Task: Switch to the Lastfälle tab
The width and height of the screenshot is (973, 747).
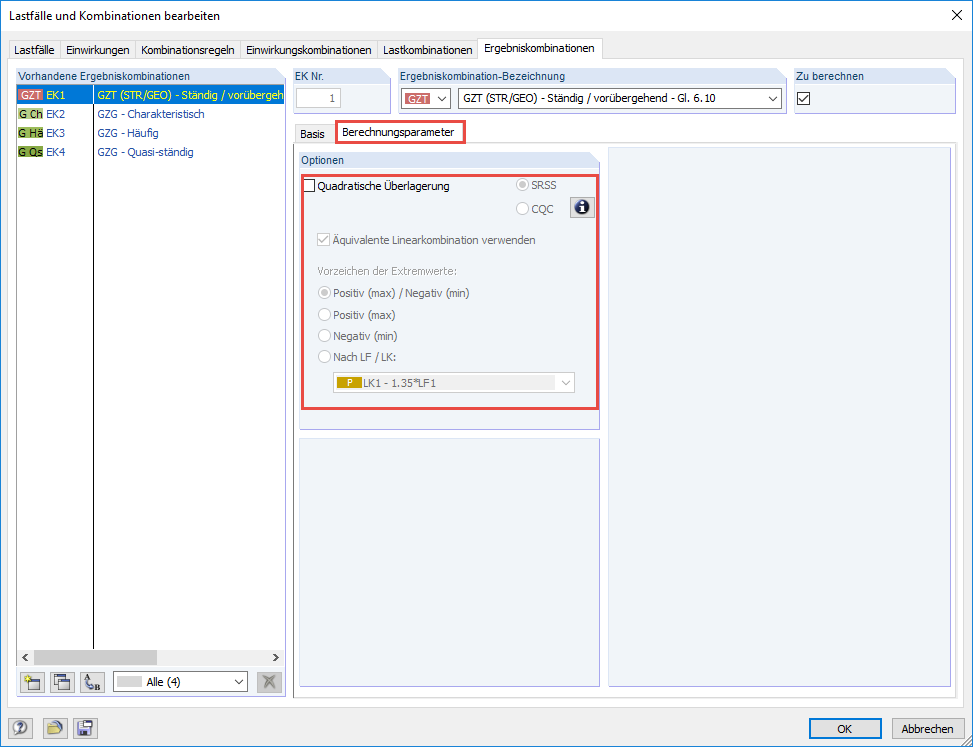Action: pos(34,50)
